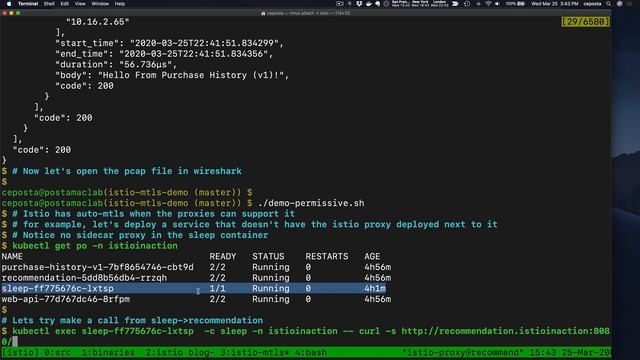The image size is (640, 360).
Task: Close the Terminal window with red button
Action: [4, 13]
